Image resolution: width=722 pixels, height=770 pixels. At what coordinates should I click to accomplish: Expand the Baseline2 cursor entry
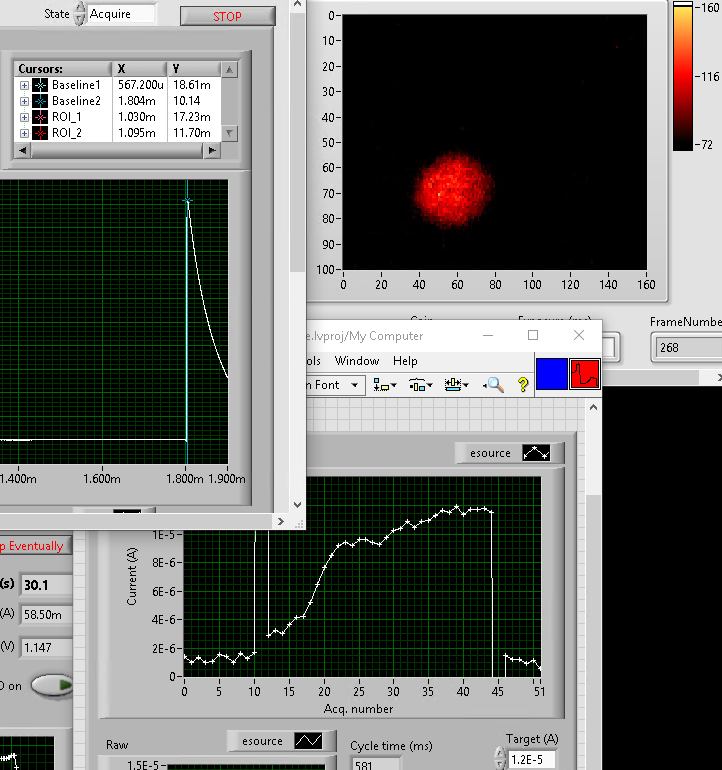point(24,101)
